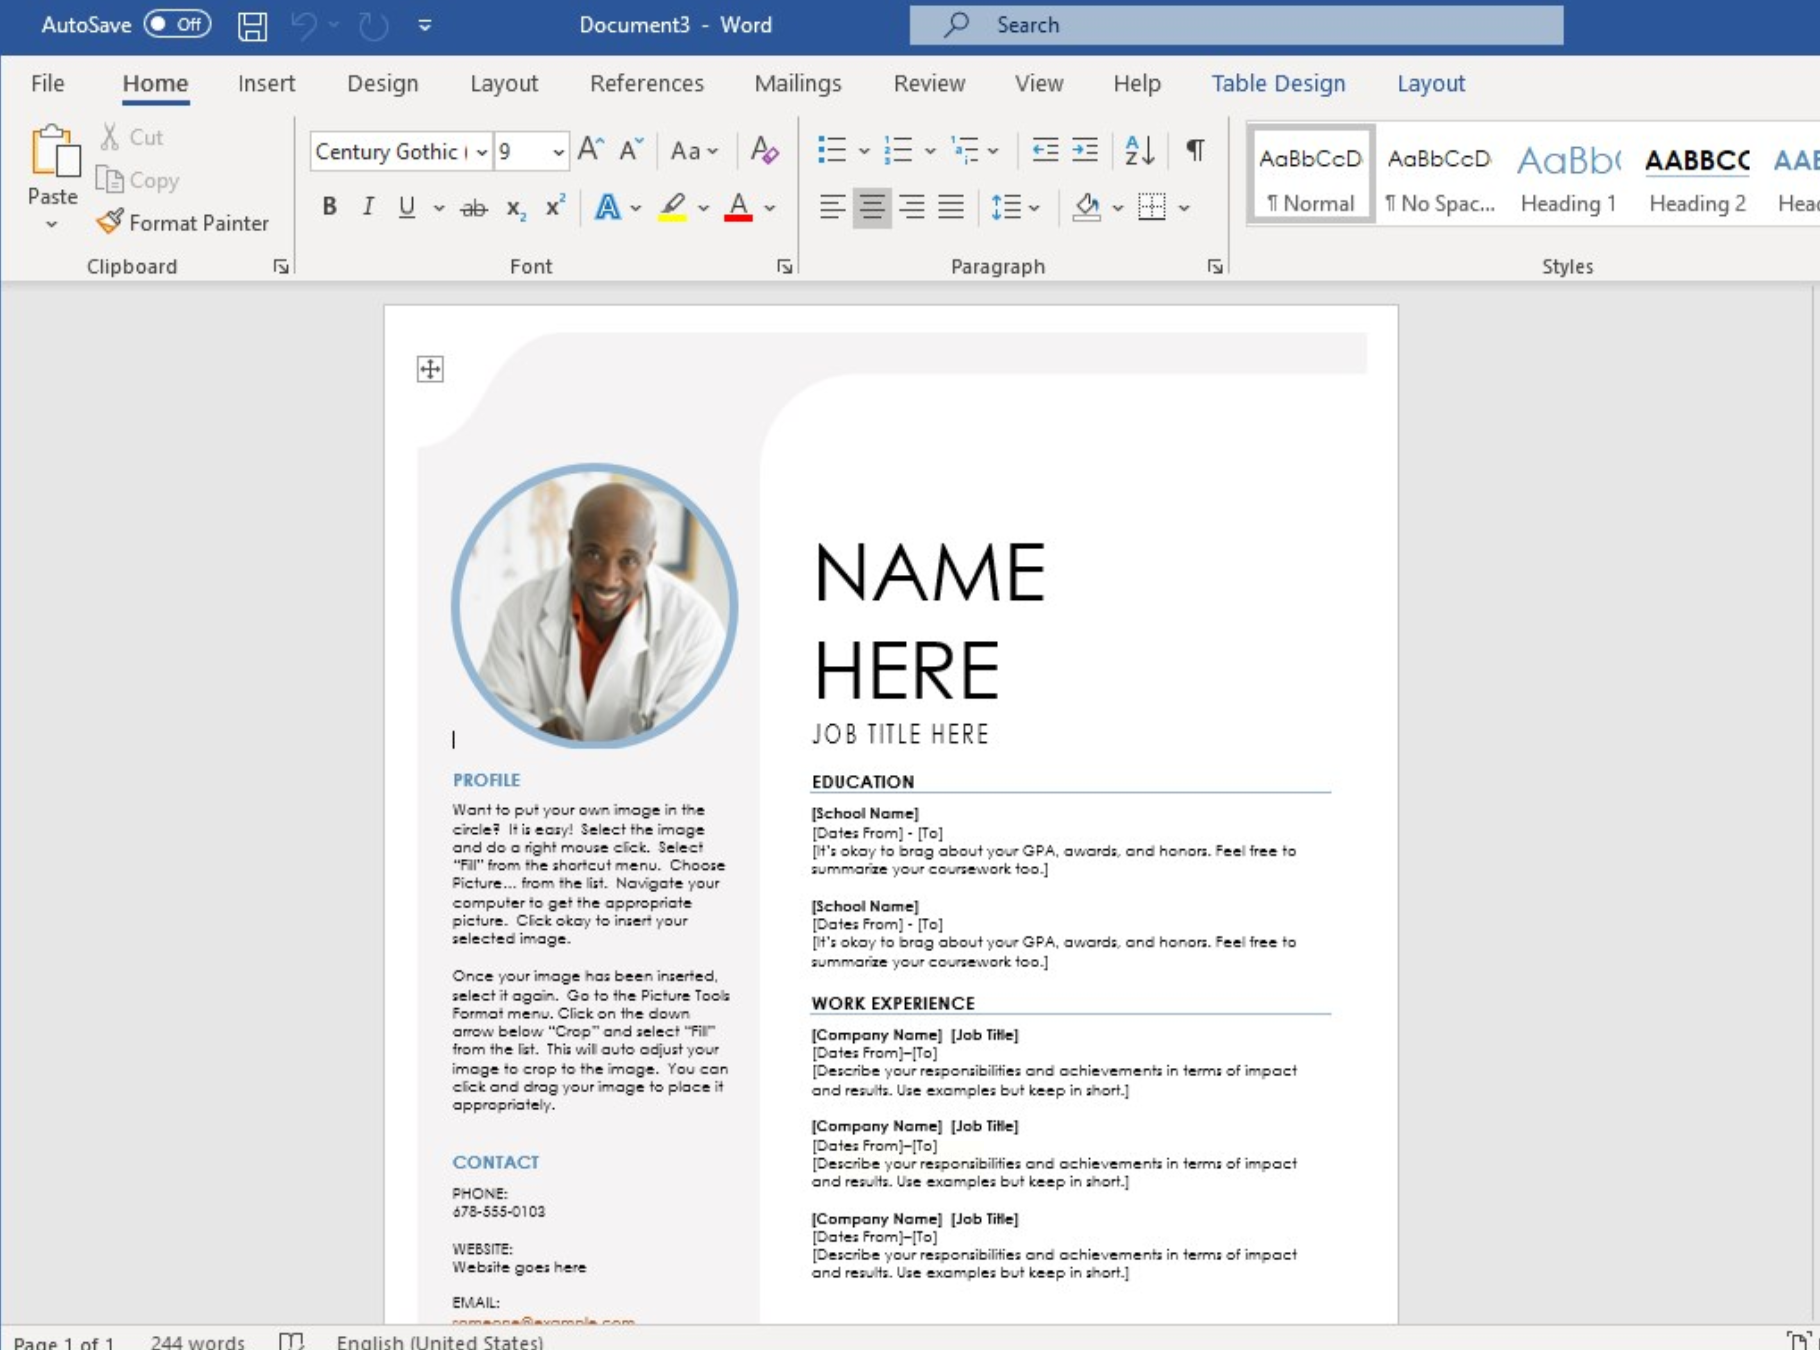
Task: Click the Increase Indent icon
Action: point(1085,151)
